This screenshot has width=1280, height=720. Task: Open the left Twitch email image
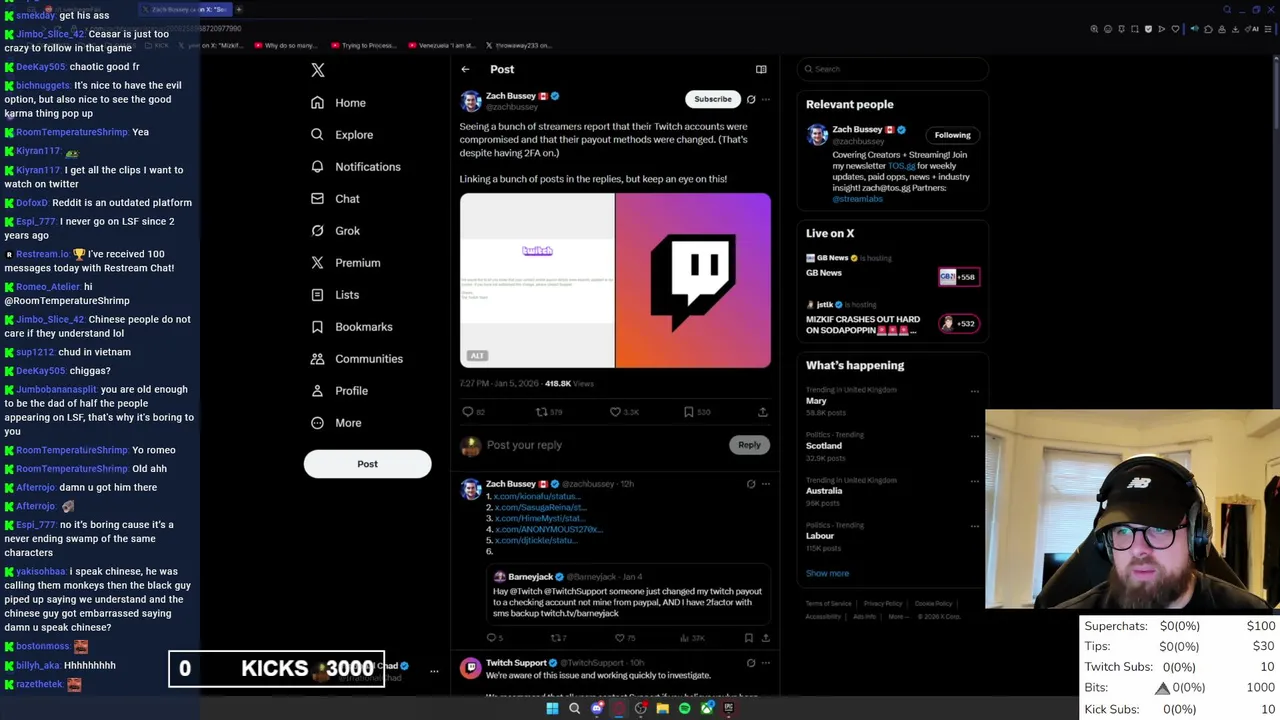pyautogui.click(x=537, y=281)
